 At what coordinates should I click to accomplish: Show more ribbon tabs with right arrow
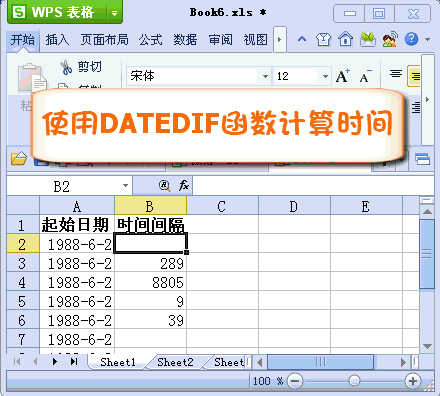click(x=280, y=40)
